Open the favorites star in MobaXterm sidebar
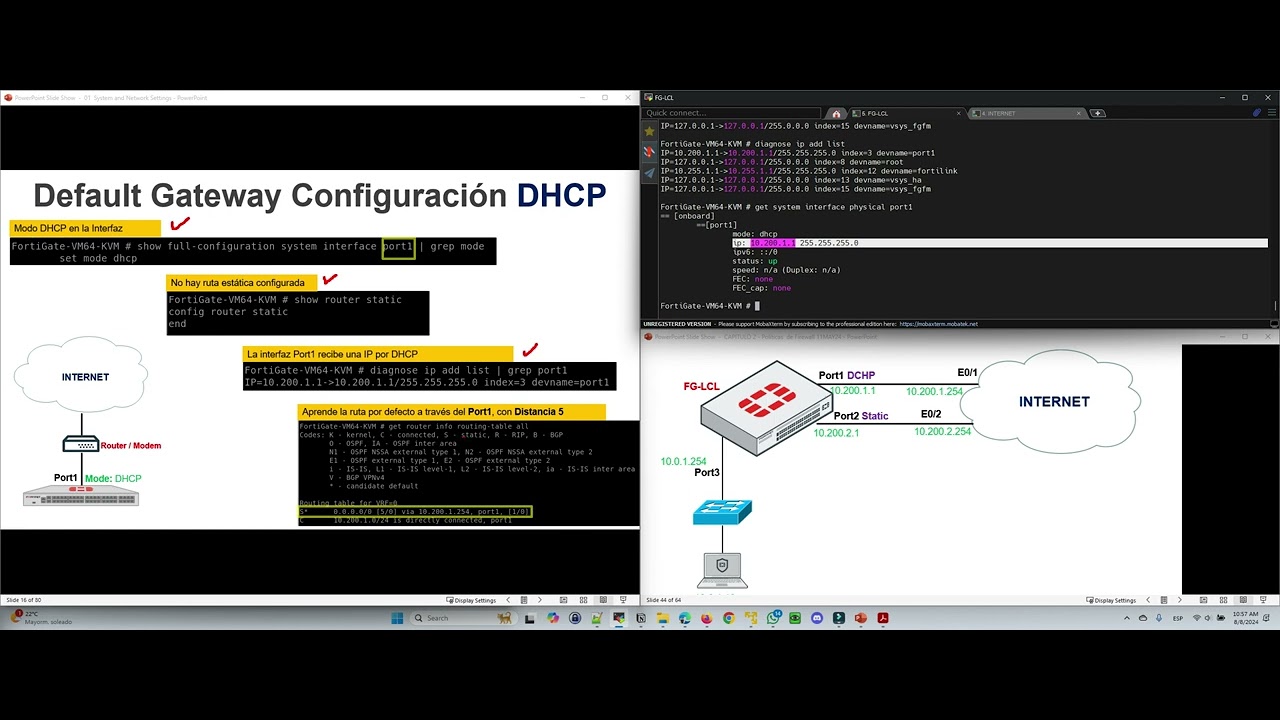 tap(650, 131)
